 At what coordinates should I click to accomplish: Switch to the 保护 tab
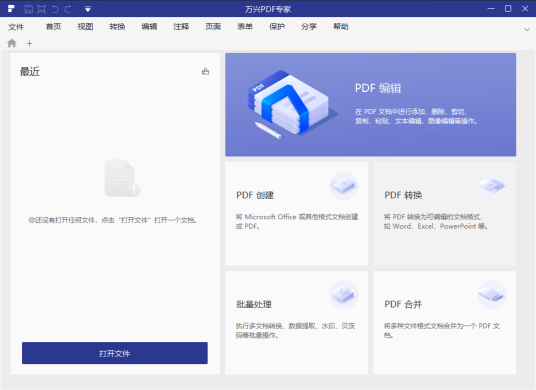coord(277,27)
